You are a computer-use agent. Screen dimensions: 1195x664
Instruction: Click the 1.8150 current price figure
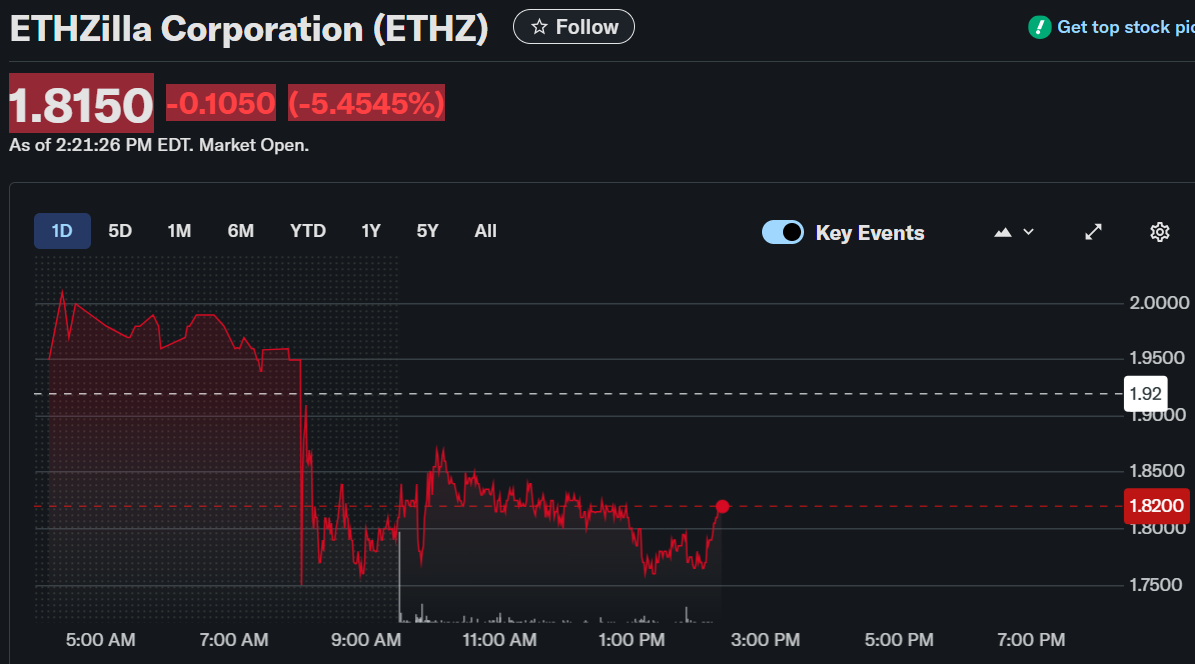(81, 104)
